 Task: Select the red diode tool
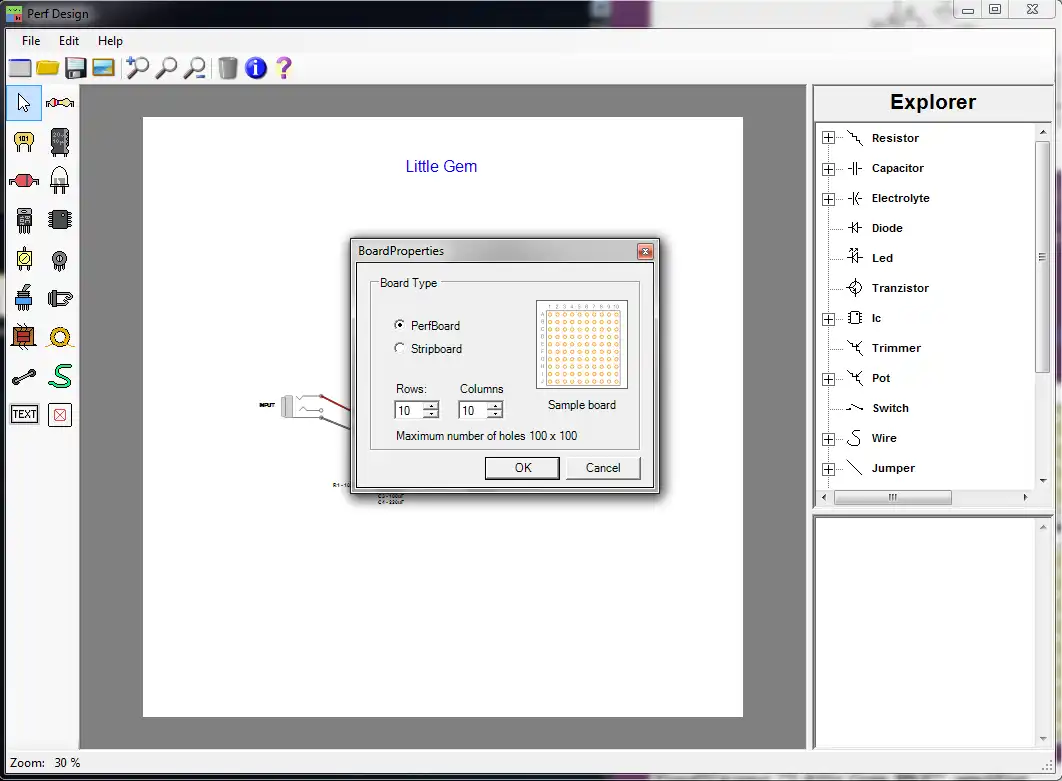(24, 181)
